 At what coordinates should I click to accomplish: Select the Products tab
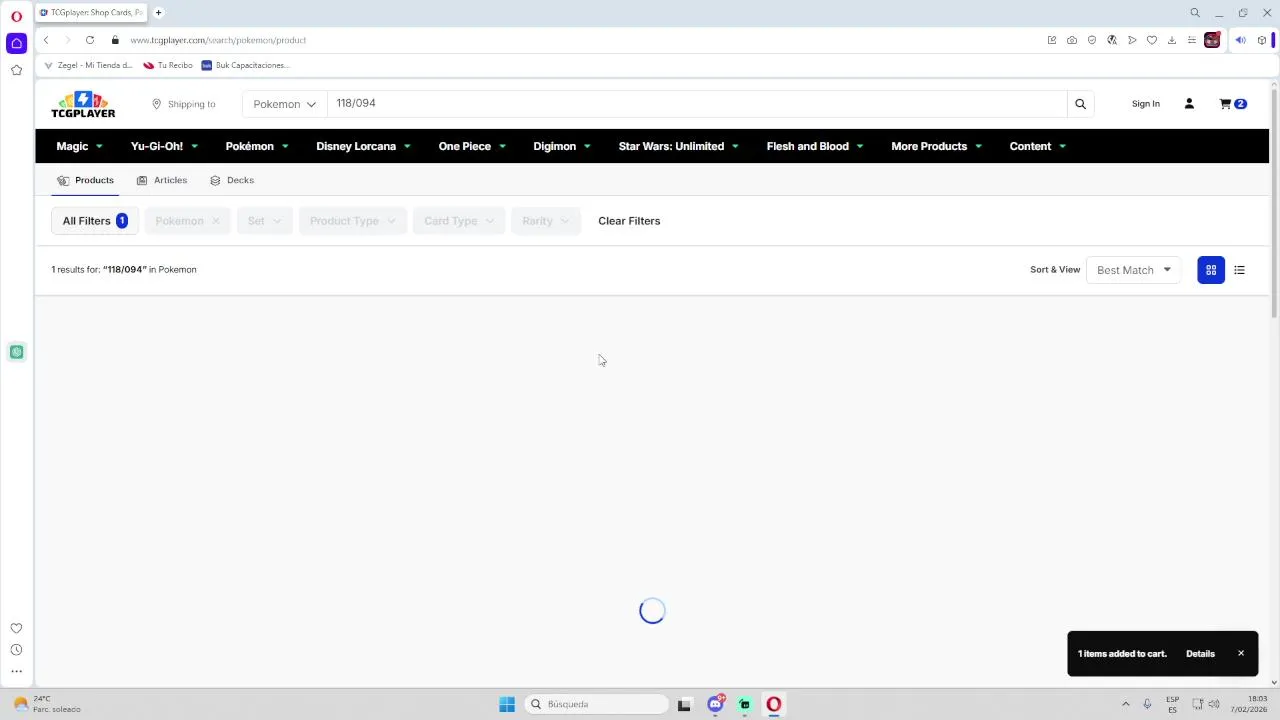pos(85,180)
